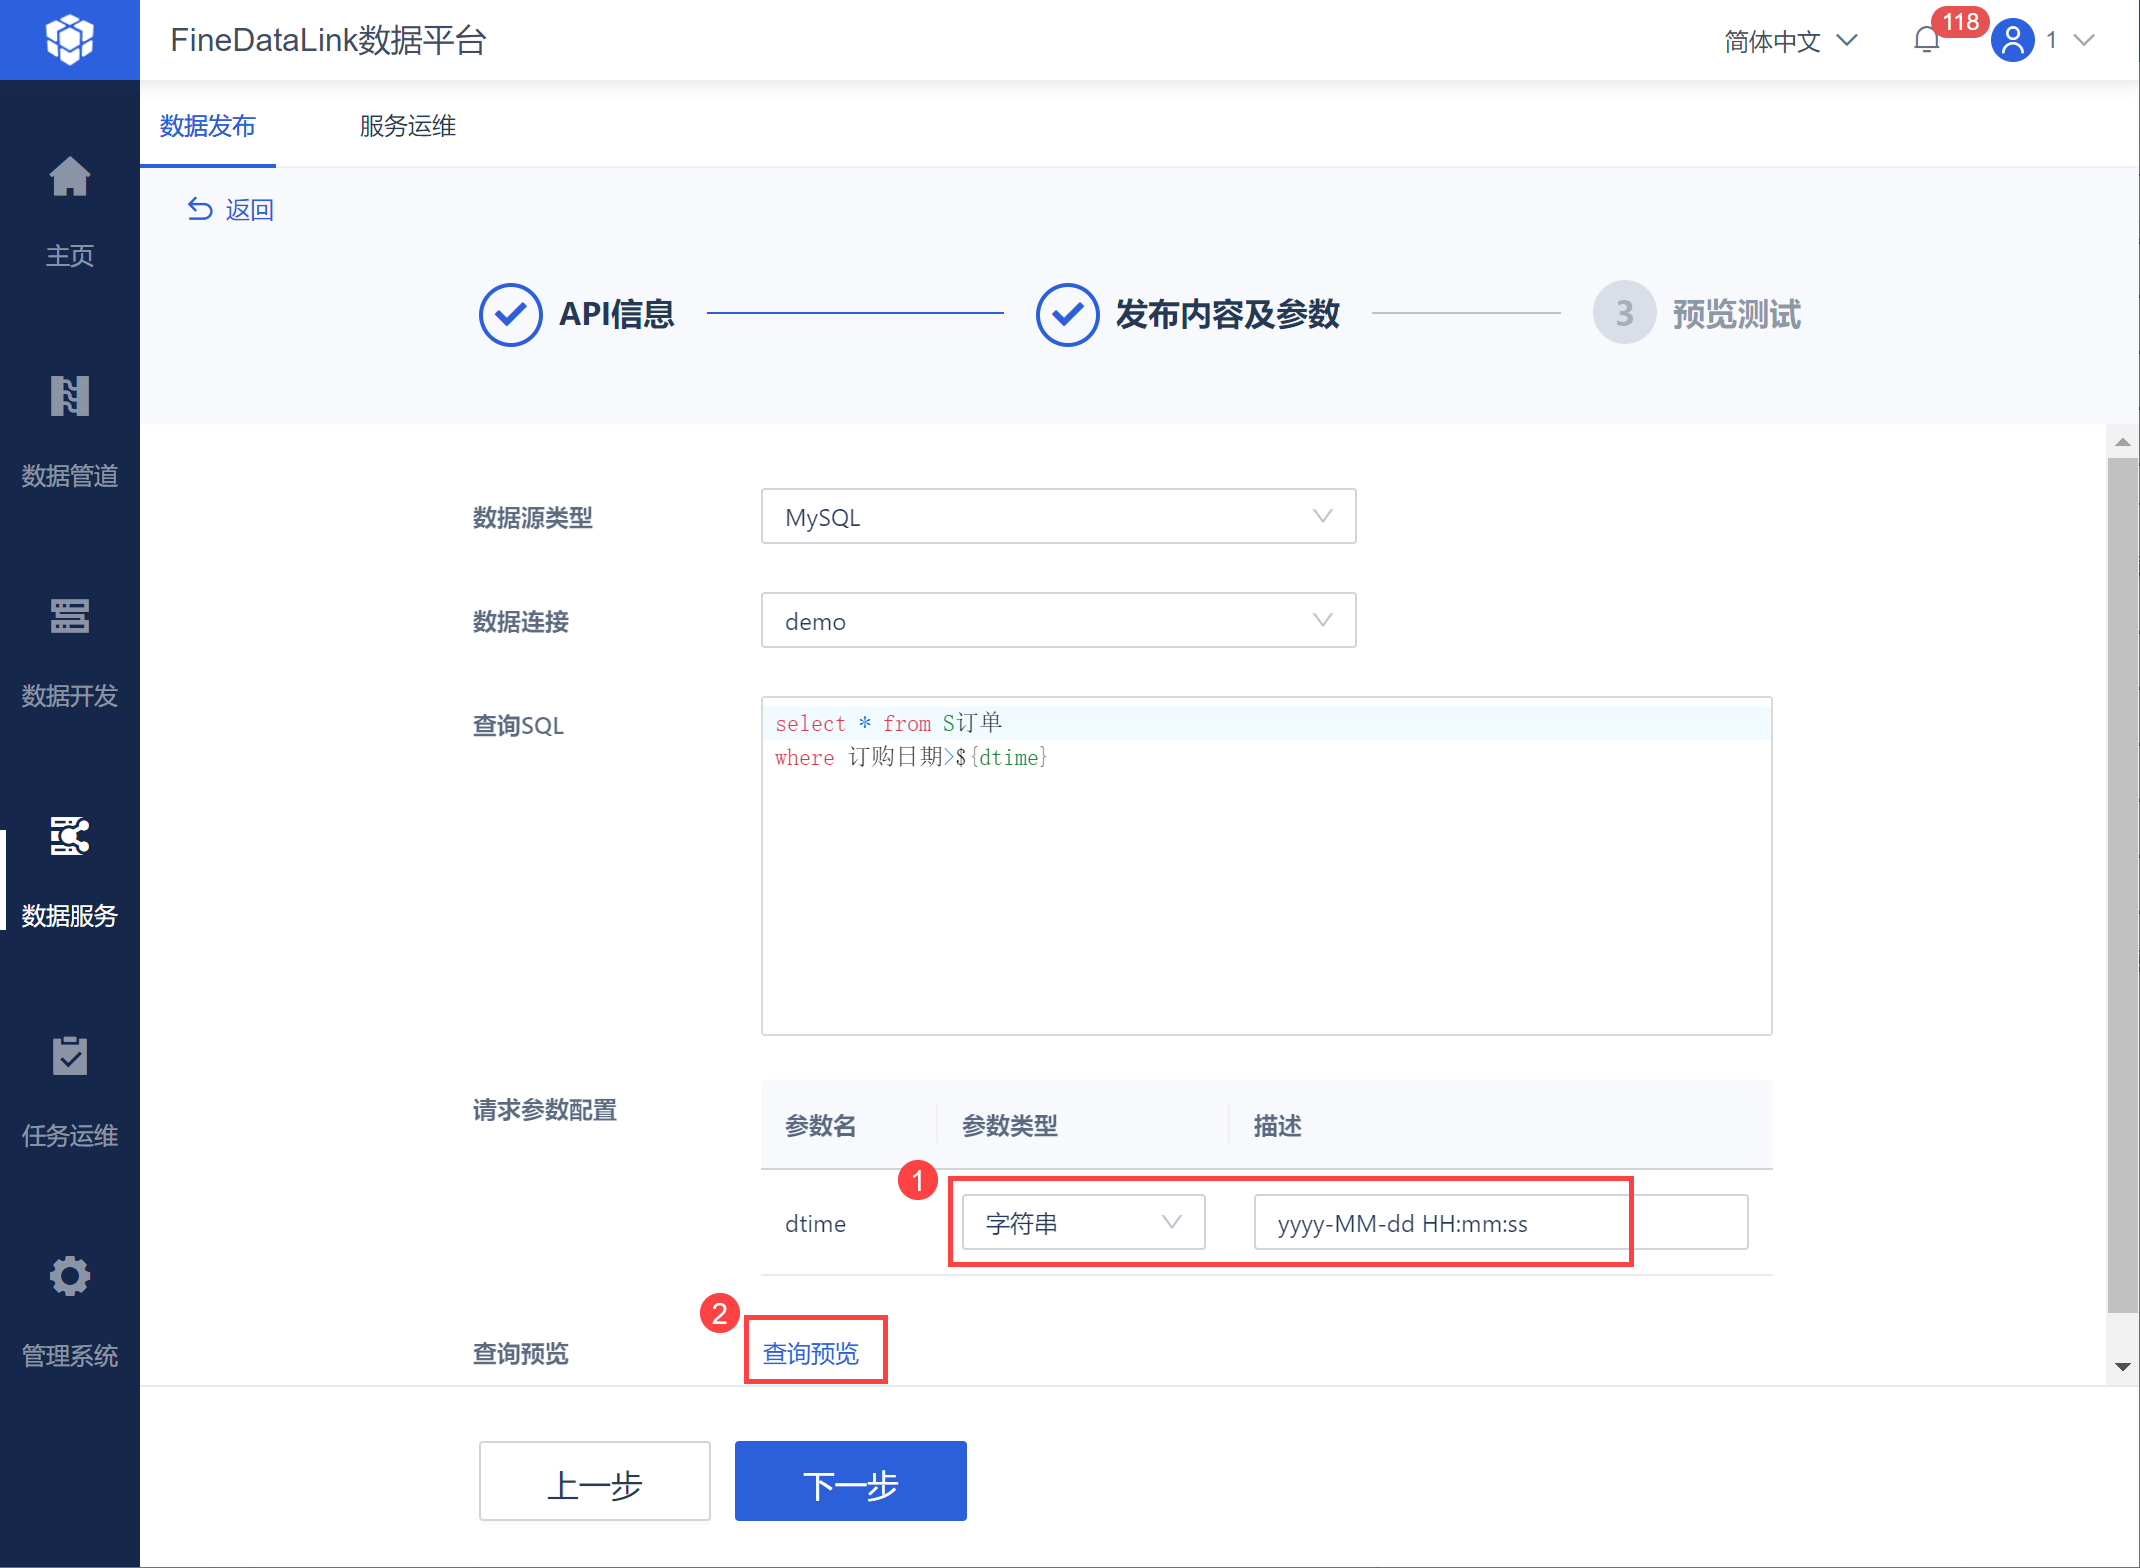
Task: Open 管理系统 settings gear icon
Action: tap(69, 1277)
